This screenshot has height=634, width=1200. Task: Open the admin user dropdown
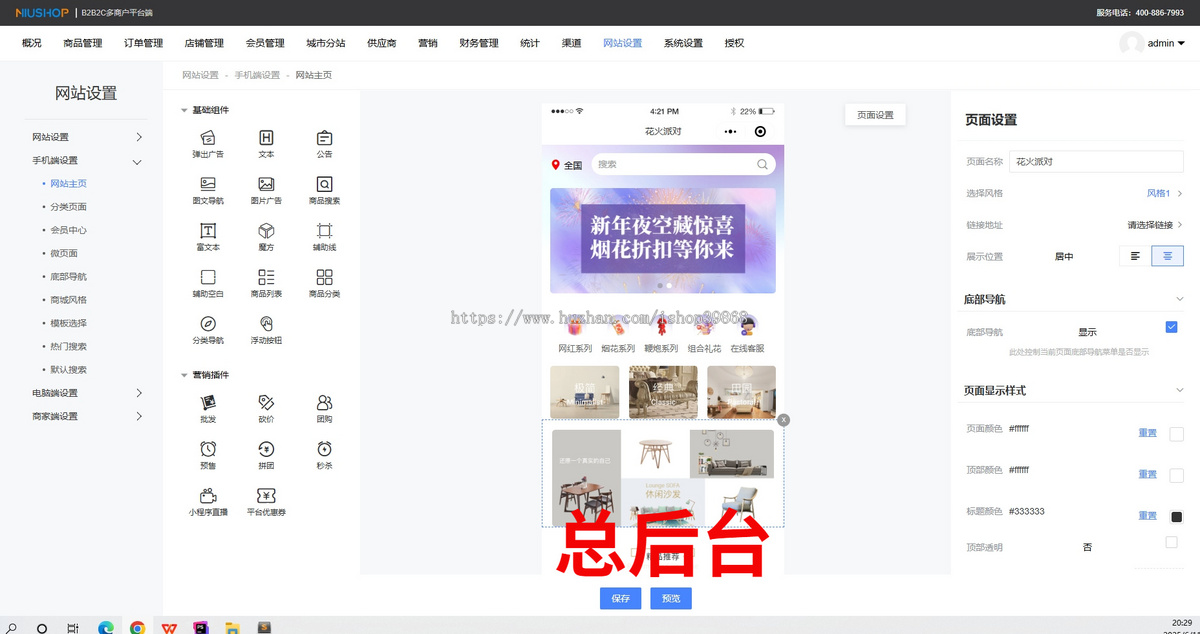coord(1152,43)
